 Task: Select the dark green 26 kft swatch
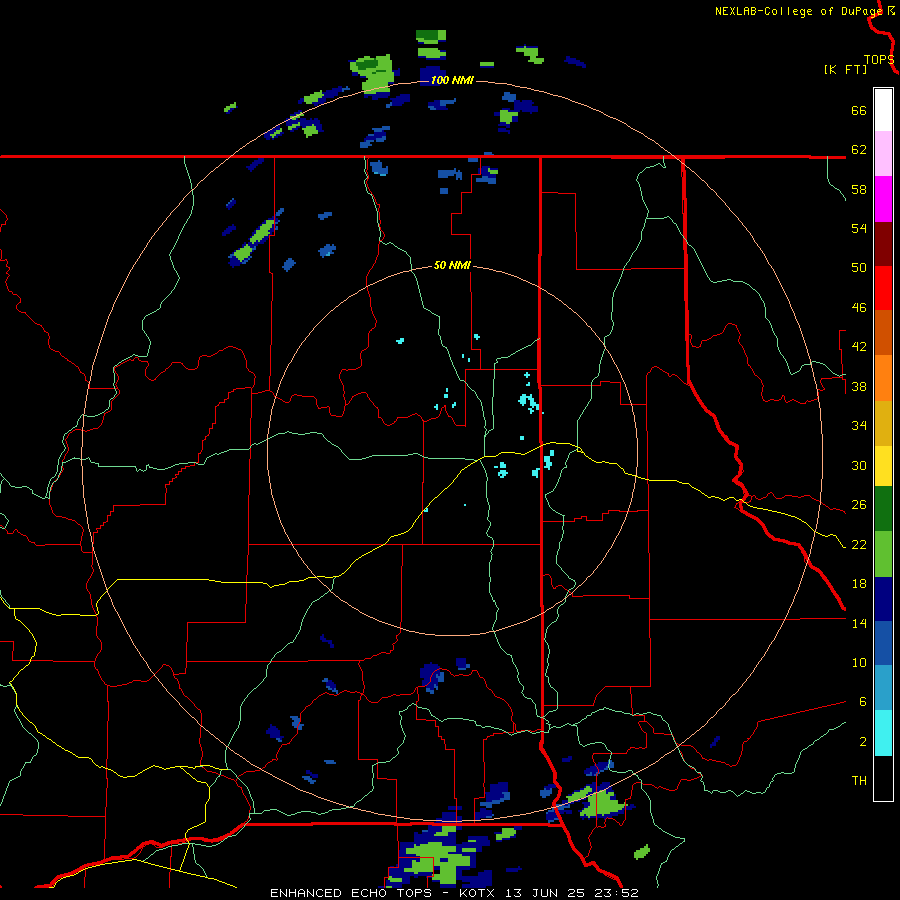(883, 509)
